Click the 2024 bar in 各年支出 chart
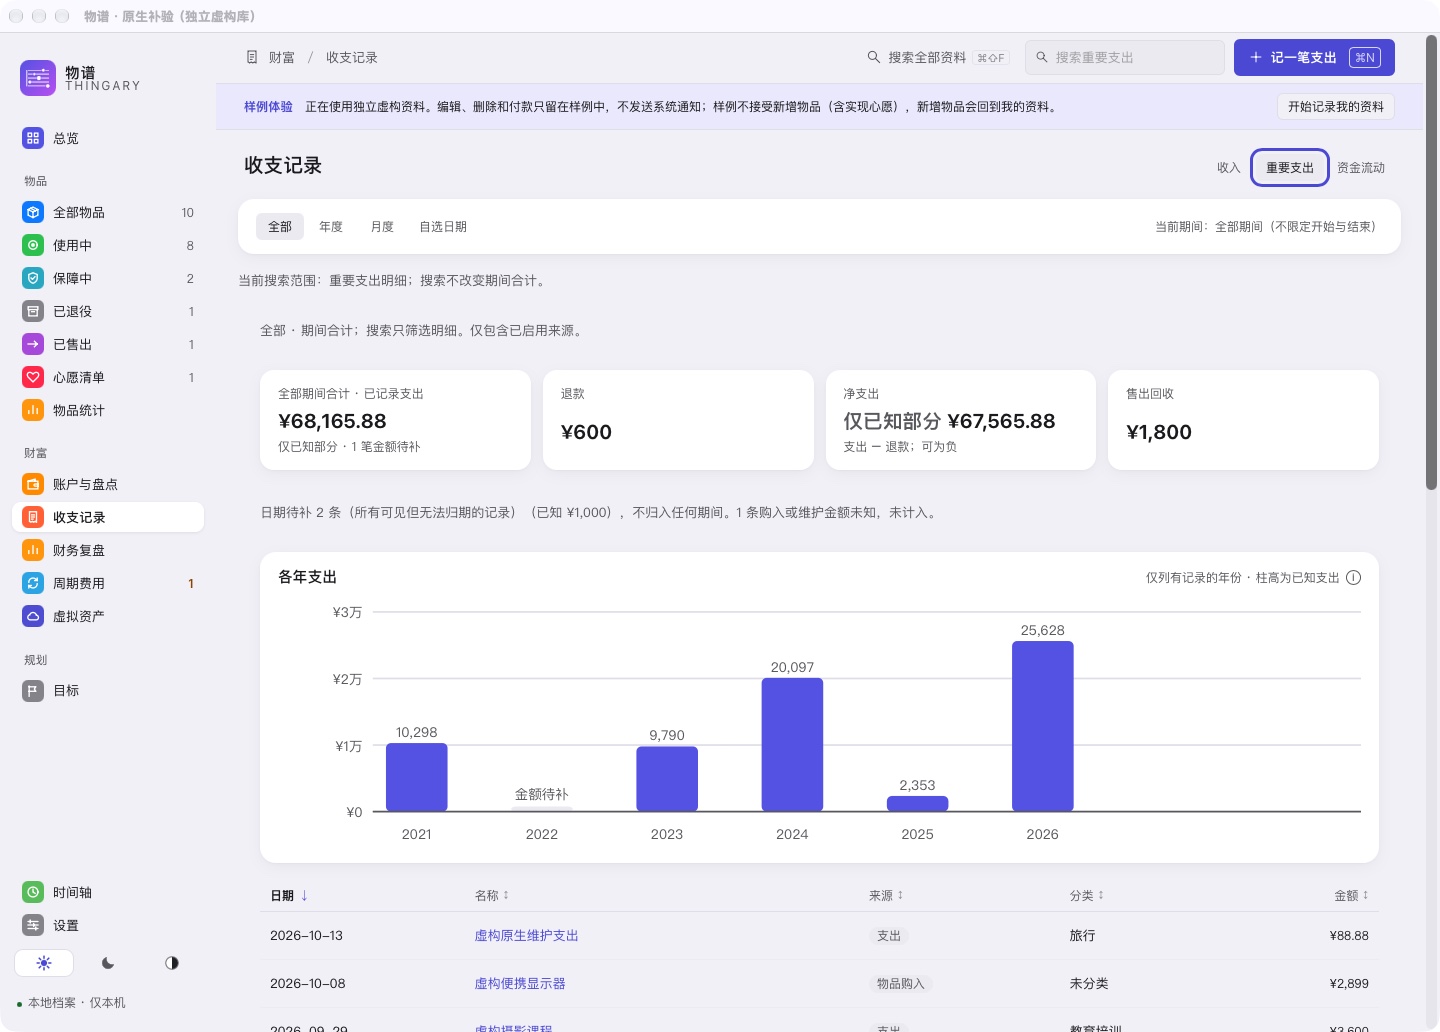Viewport: 1440px width, 1032px height. coord(792,745)
